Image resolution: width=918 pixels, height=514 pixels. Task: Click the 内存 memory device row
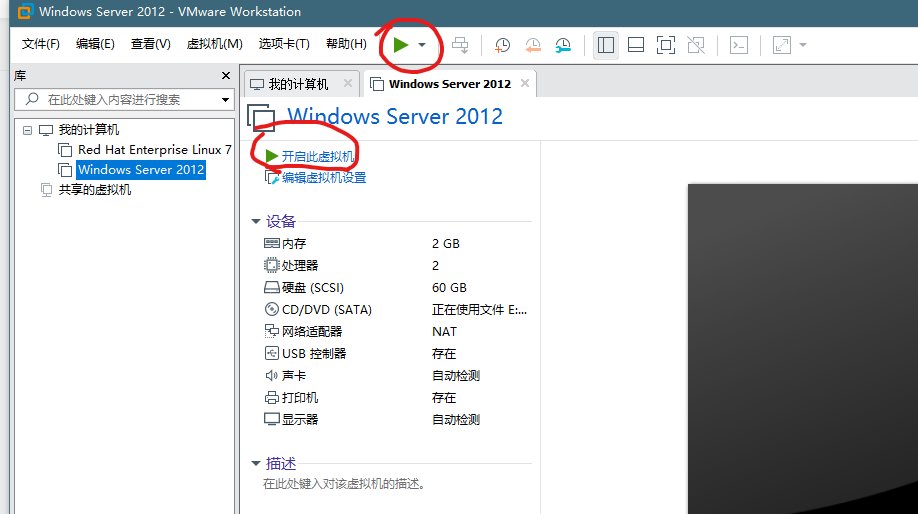(x=396, y=244)
